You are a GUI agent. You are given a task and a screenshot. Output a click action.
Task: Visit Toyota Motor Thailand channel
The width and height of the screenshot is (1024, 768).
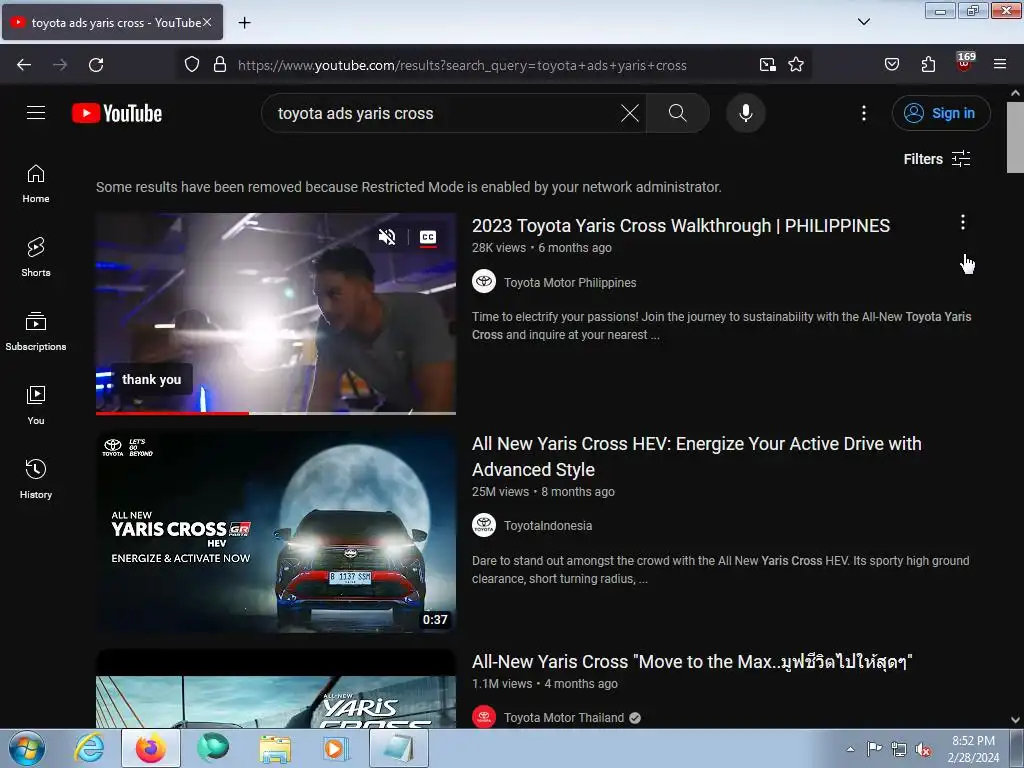tap(564, 718)
